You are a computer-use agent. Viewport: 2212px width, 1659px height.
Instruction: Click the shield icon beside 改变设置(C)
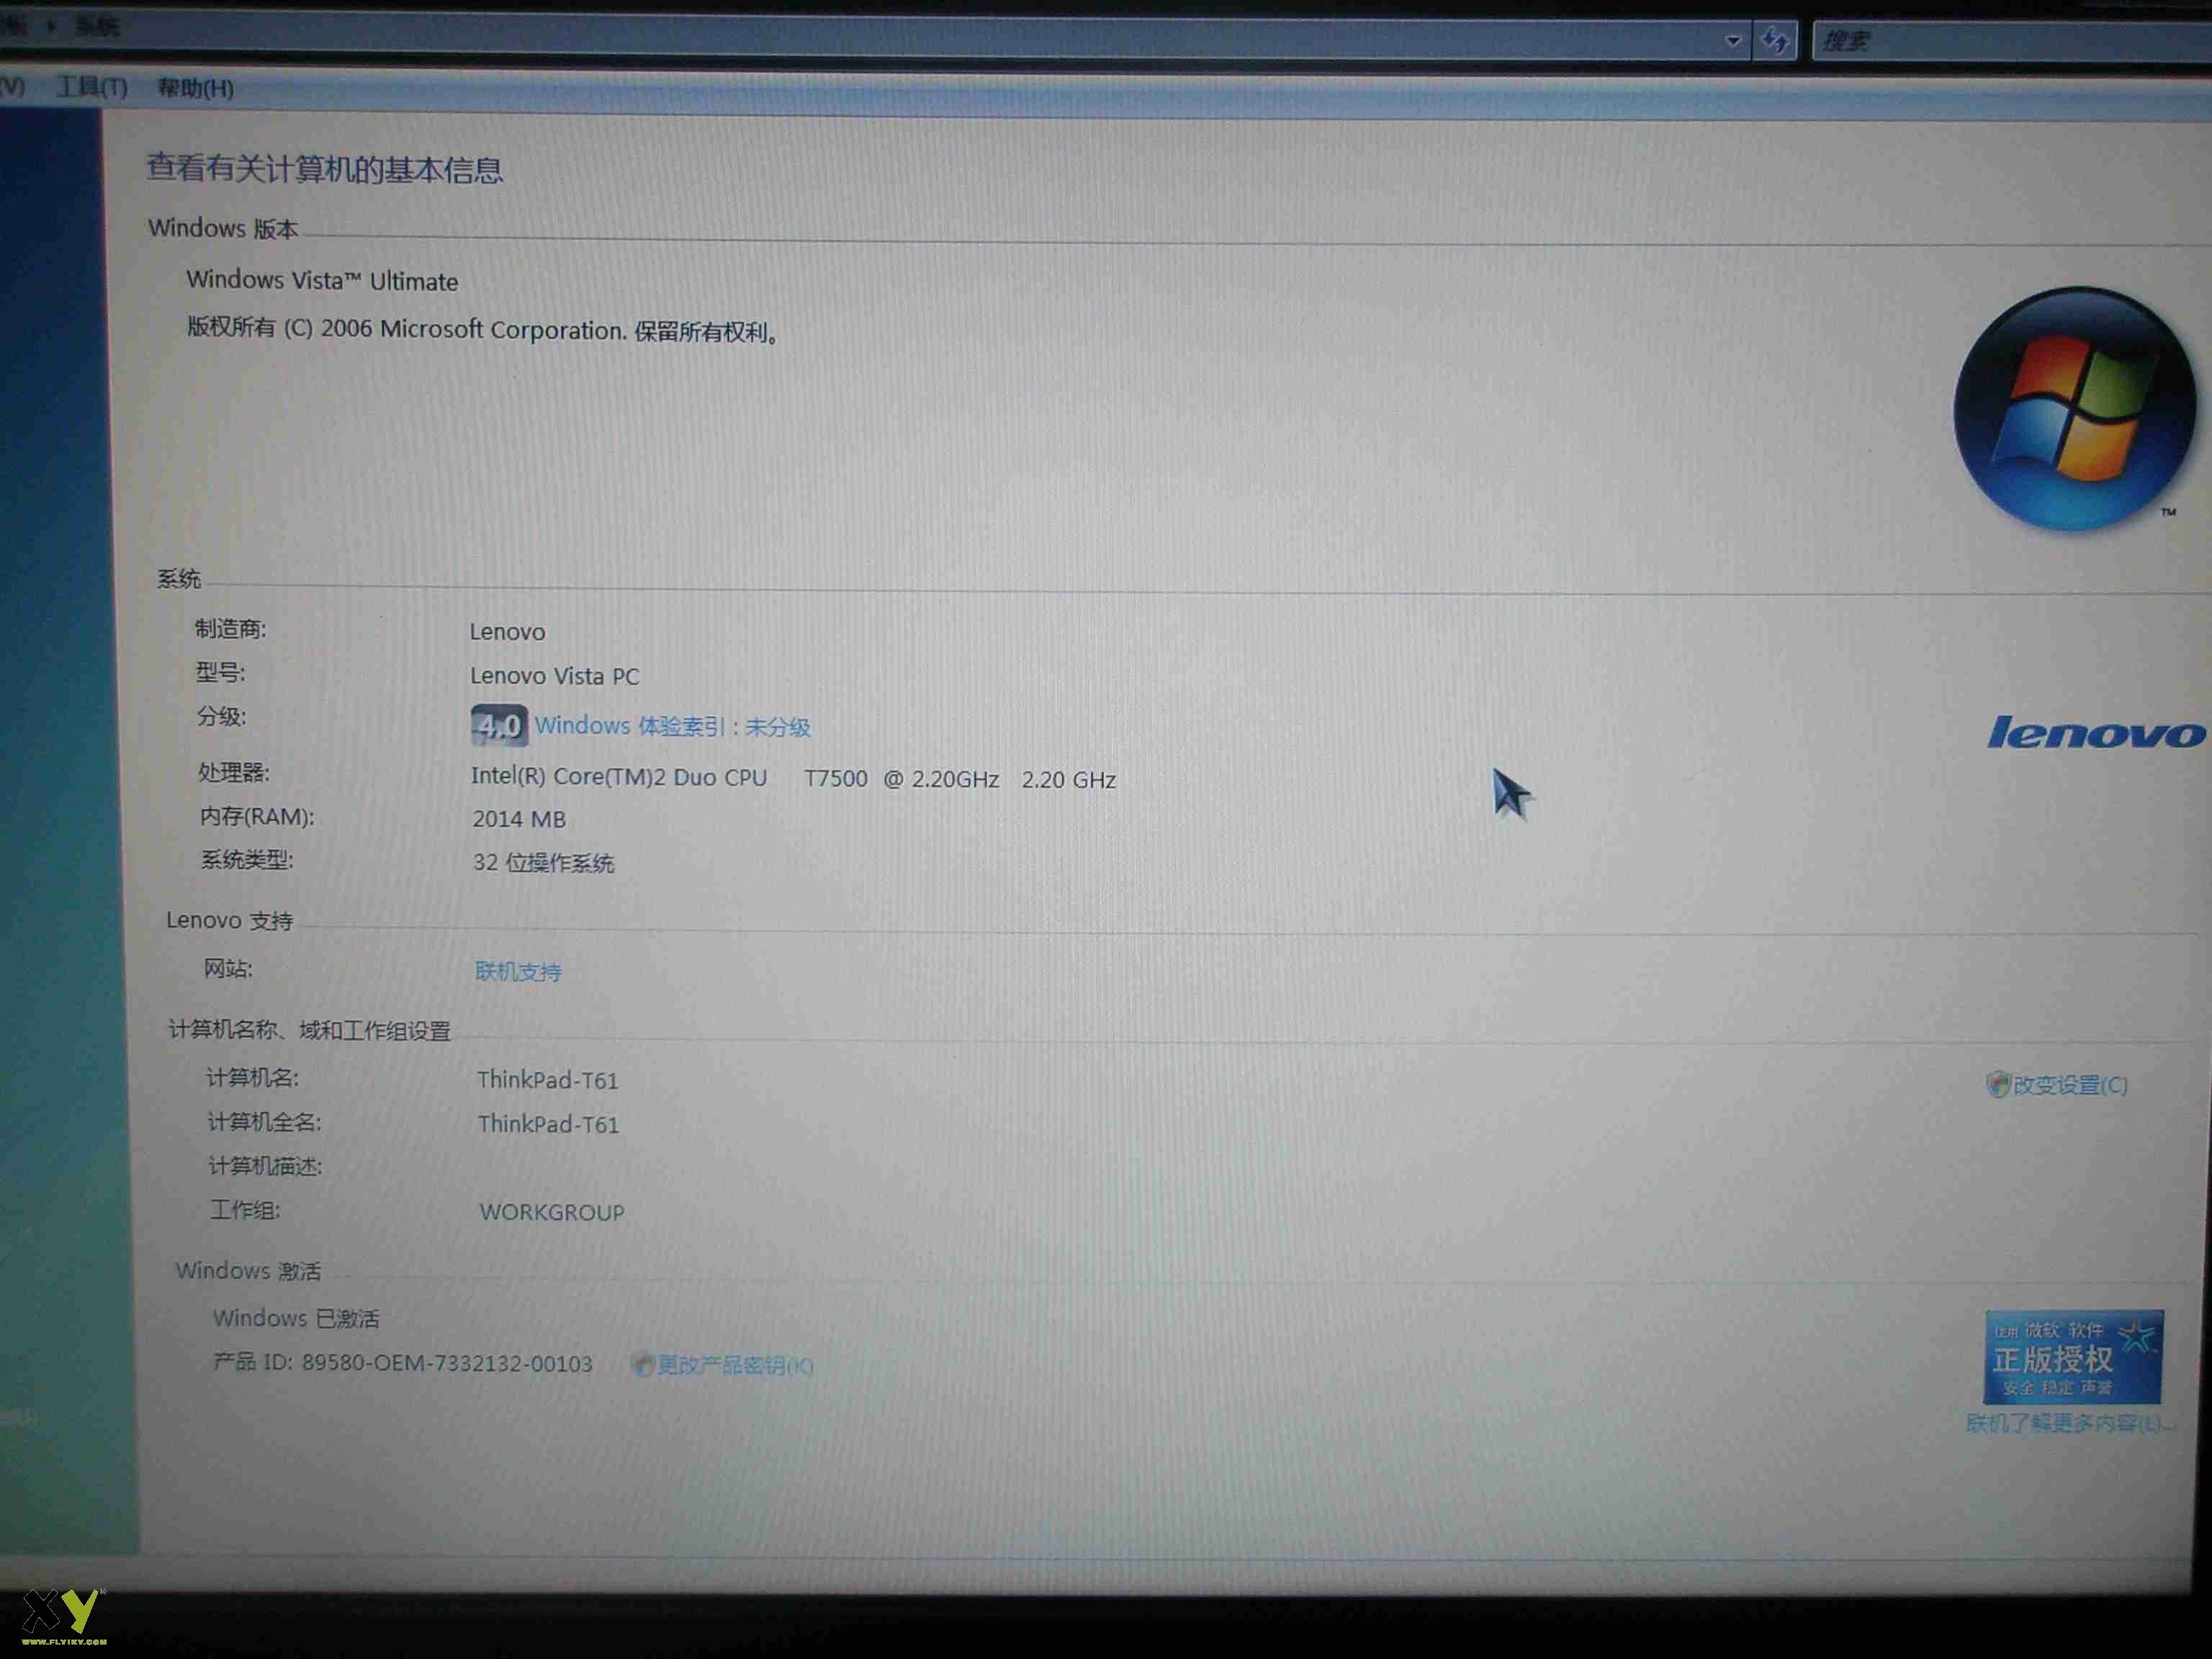tap(1998, 1084)
